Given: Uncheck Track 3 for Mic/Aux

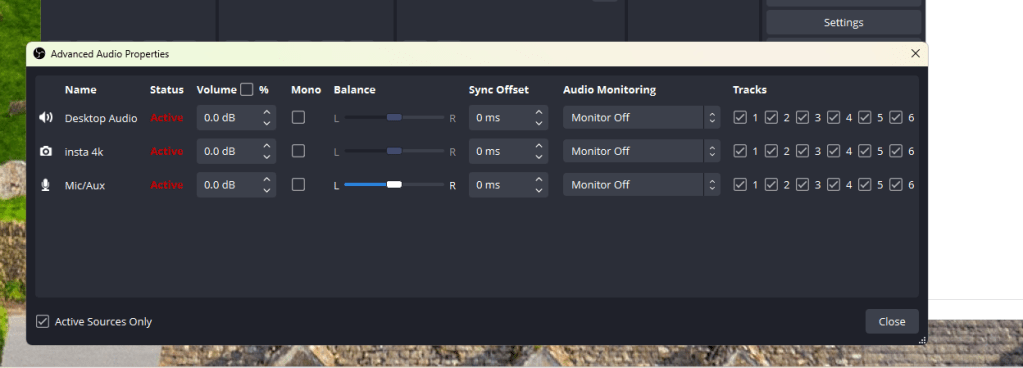Looking at the screenshot, I should (x=802, y=185).
